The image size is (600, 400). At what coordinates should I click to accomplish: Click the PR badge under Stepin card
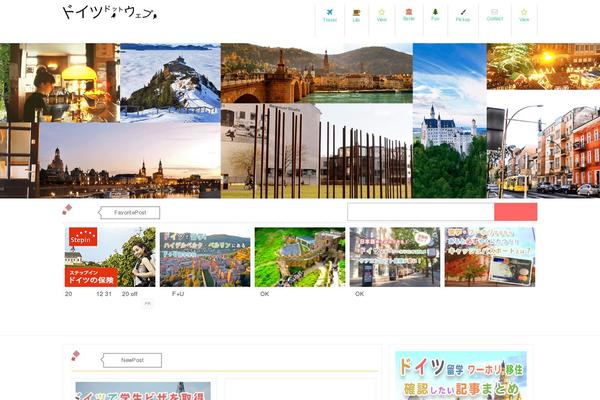pos(148,303)
